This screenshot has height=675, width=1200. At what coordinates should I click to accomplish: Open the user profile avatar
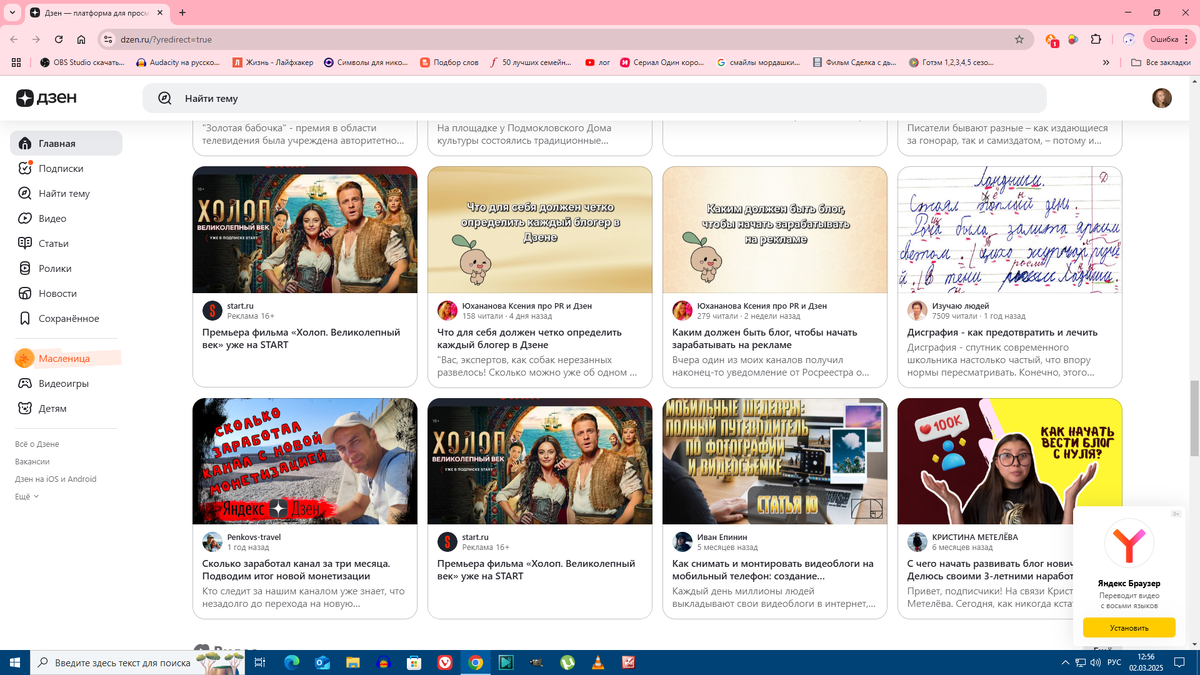tap(1161, 98)
